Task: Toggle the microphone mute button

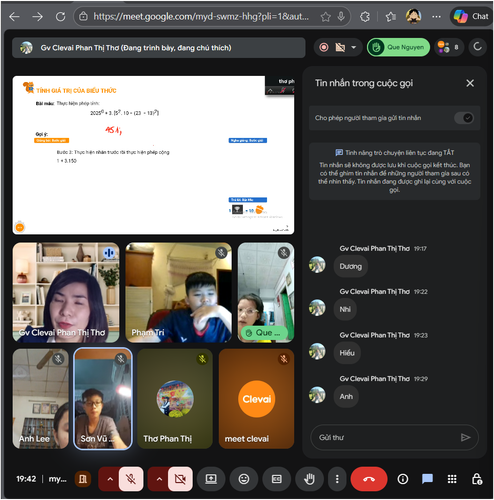Action: click(x=131, y=479)
